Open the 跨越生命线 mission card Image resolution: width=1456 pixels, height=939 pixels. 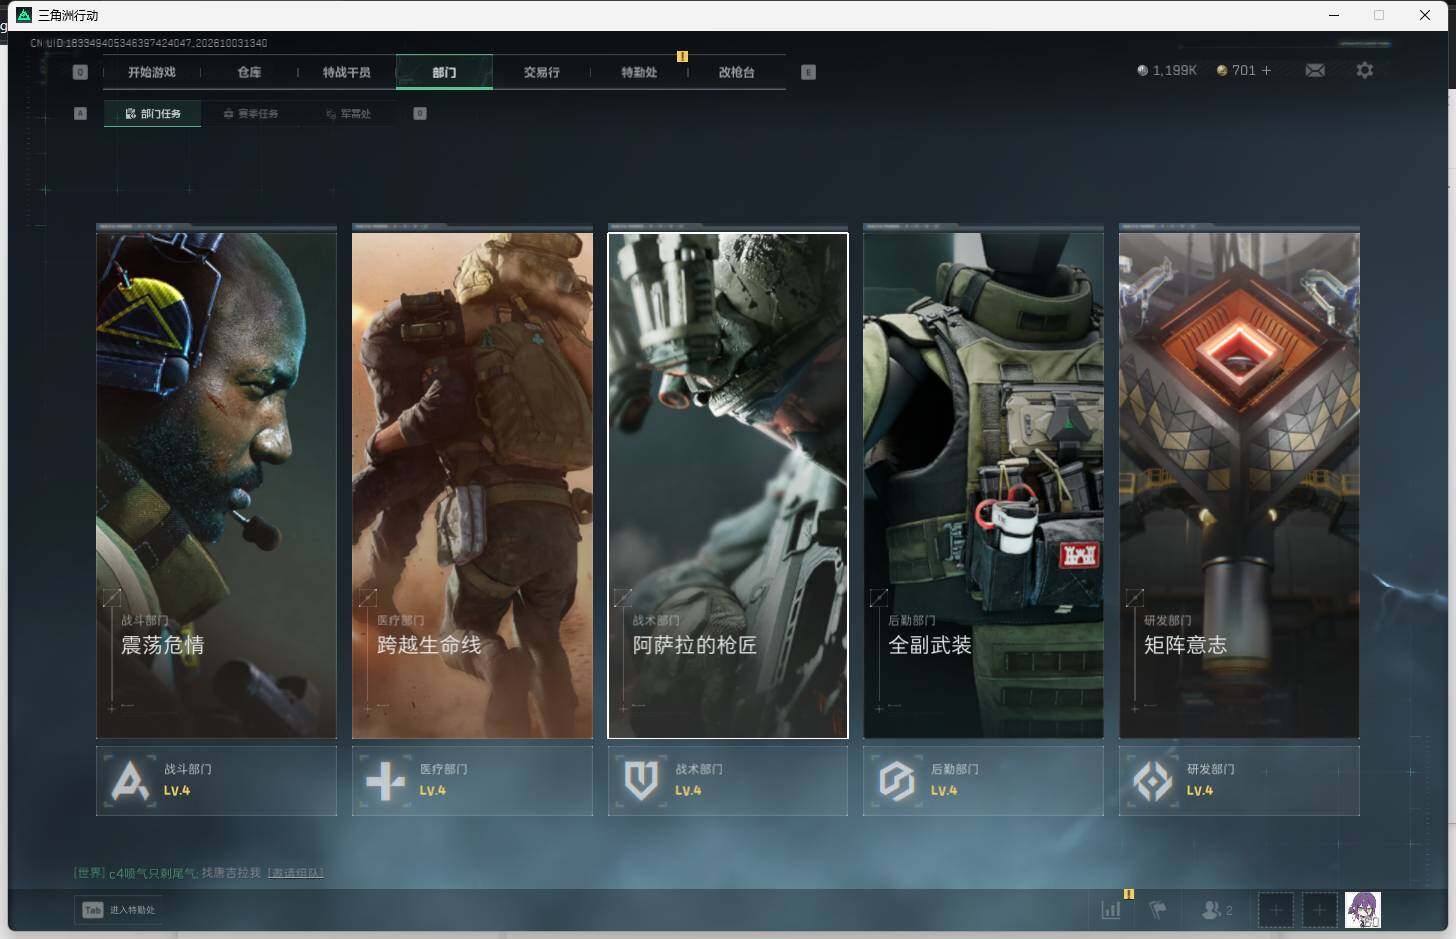coord(472,486)
